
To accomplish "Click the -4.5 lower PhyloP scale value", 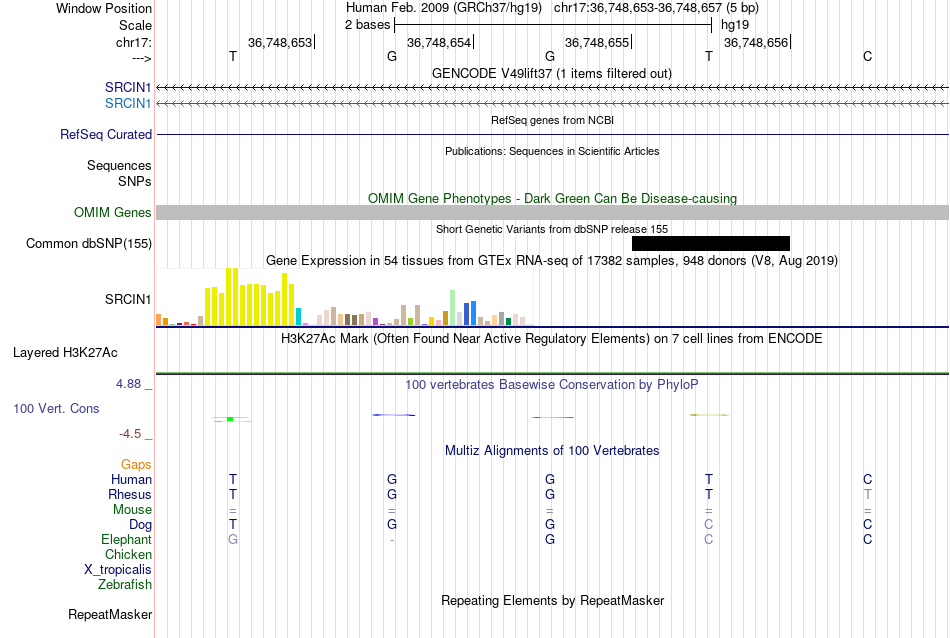I will [130, 434].
